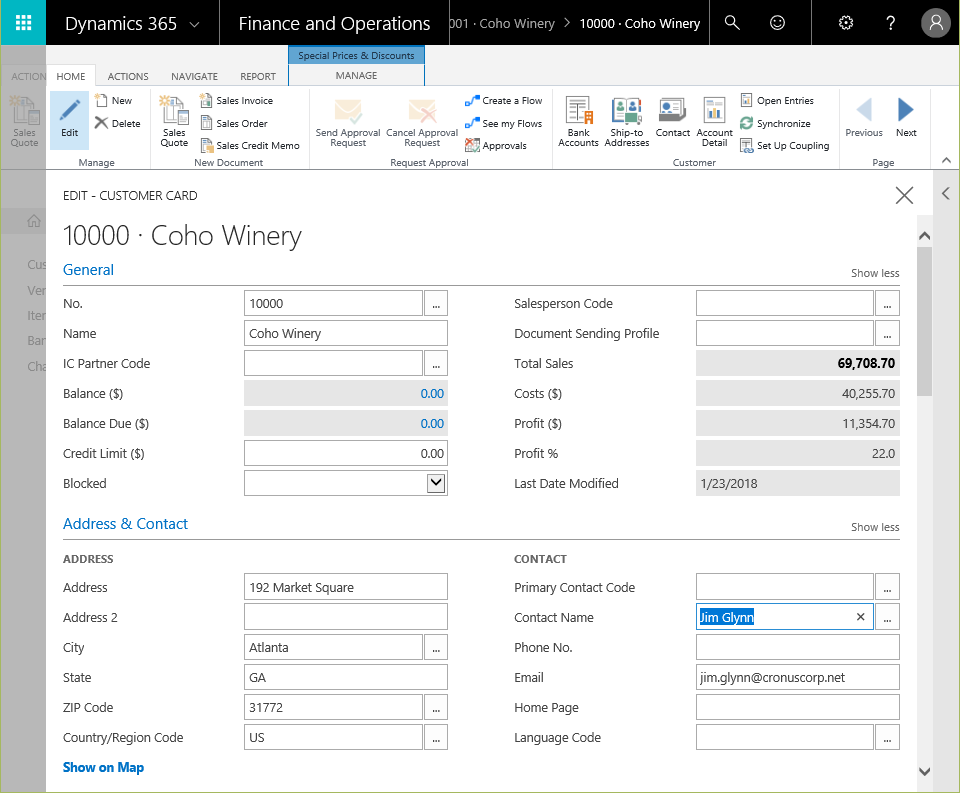Collapse the ribbon with the up chevron

pyautogui.click(x=946, y=160)
